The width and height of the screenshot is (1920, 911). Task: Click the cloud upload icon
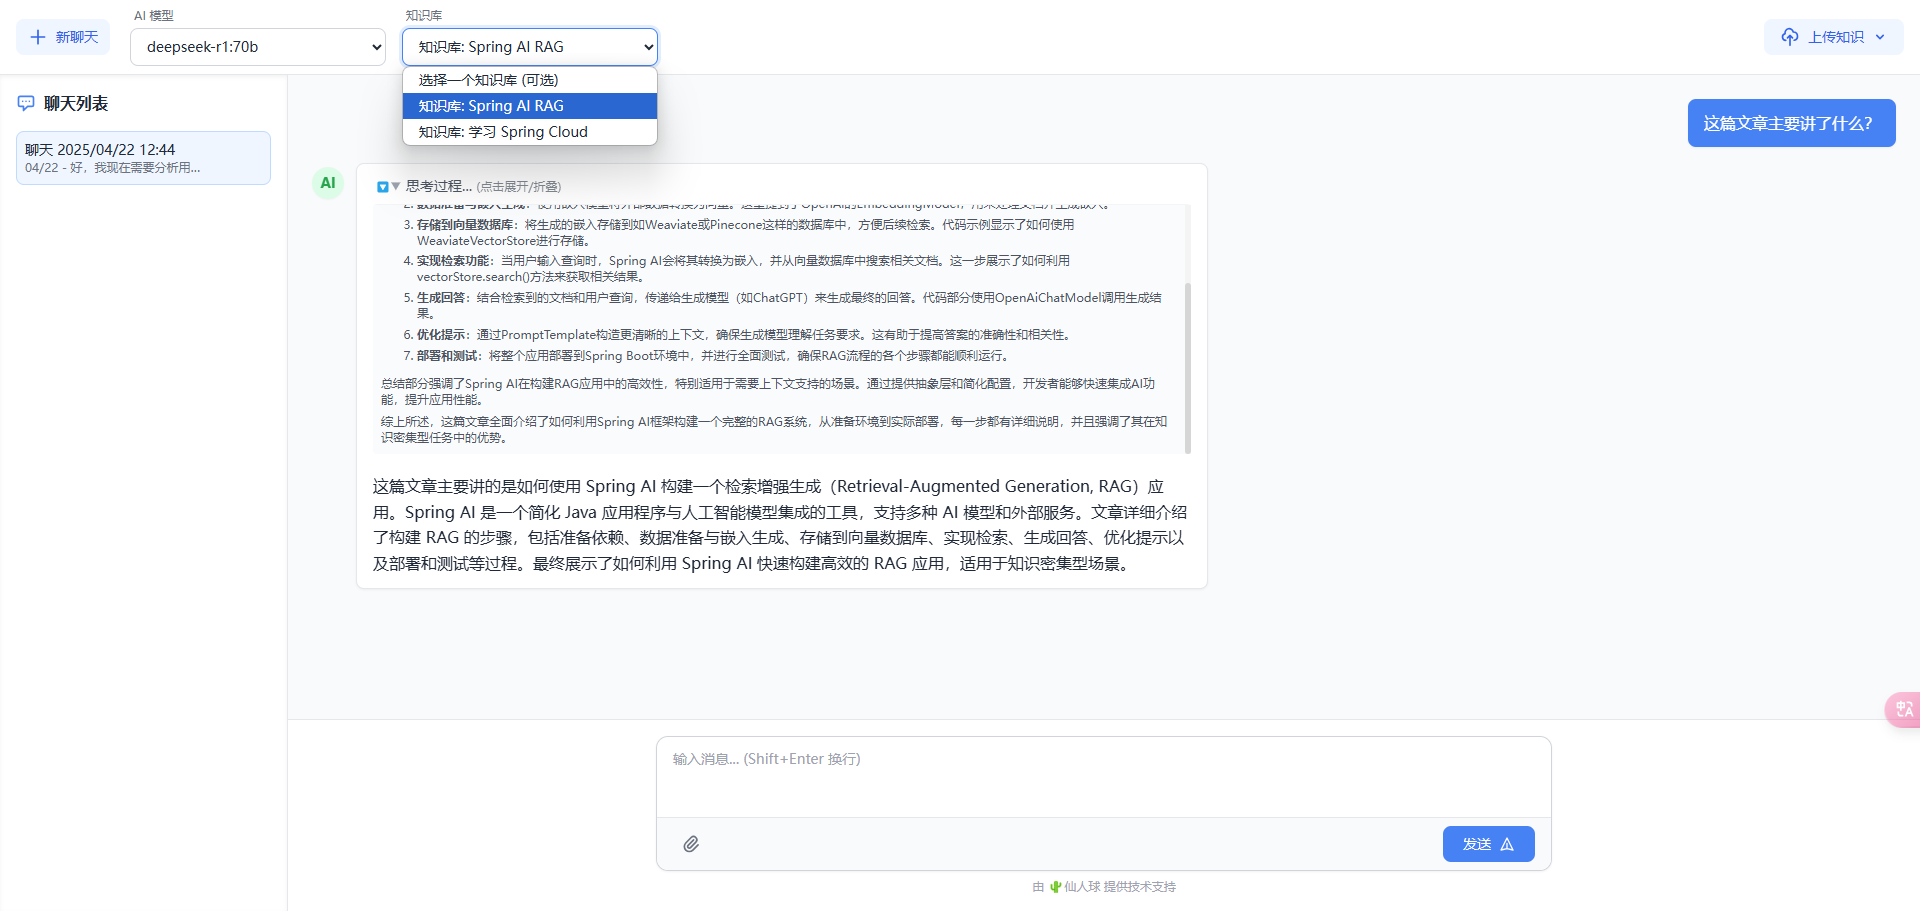point(1790,37)
